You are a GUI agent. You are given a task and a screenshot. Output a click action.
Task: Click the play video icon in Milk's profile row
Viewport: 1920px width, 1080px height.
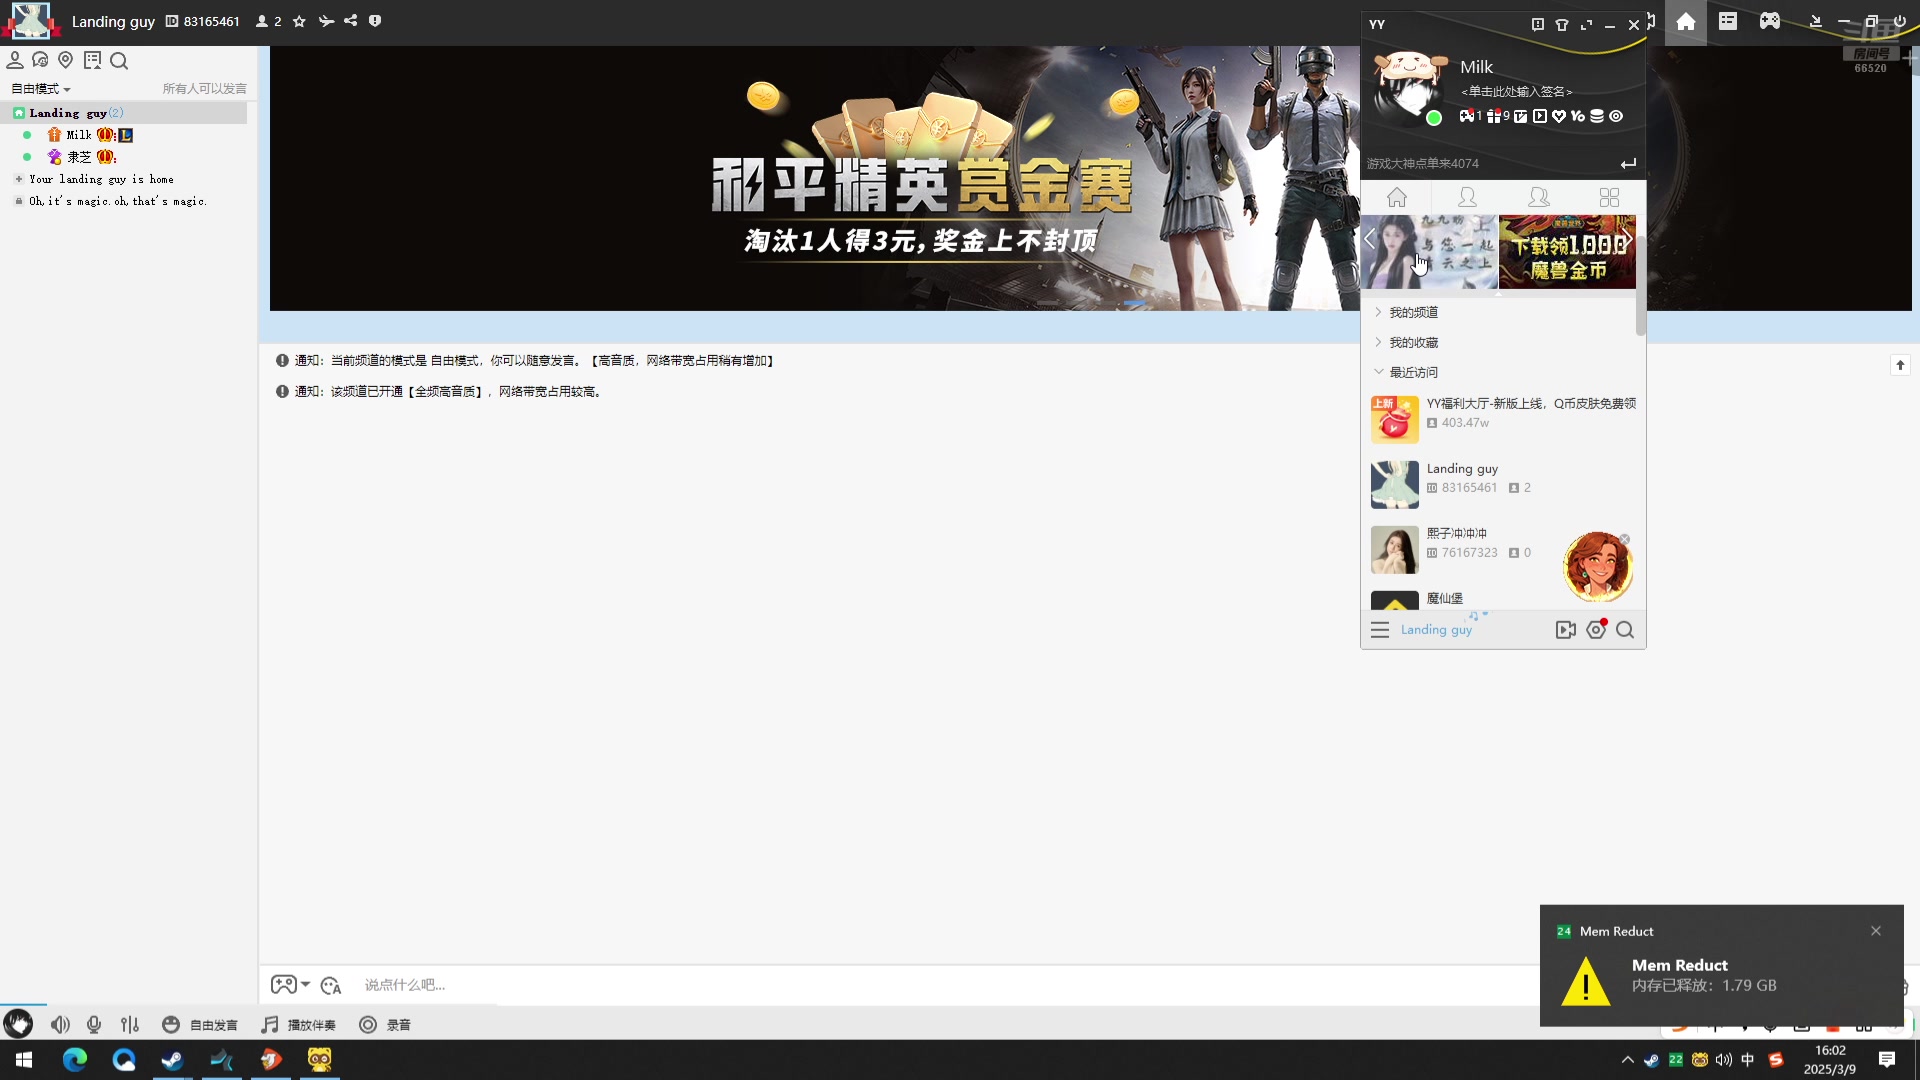pos(1540,116)
